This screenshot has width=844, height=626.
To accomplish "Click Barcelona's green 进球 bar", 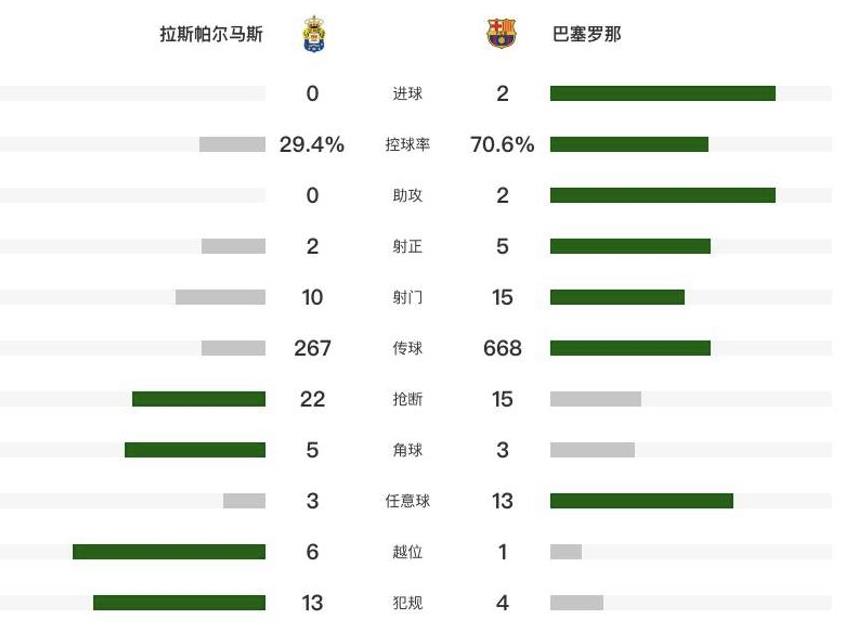I will [x=662, y=94].
